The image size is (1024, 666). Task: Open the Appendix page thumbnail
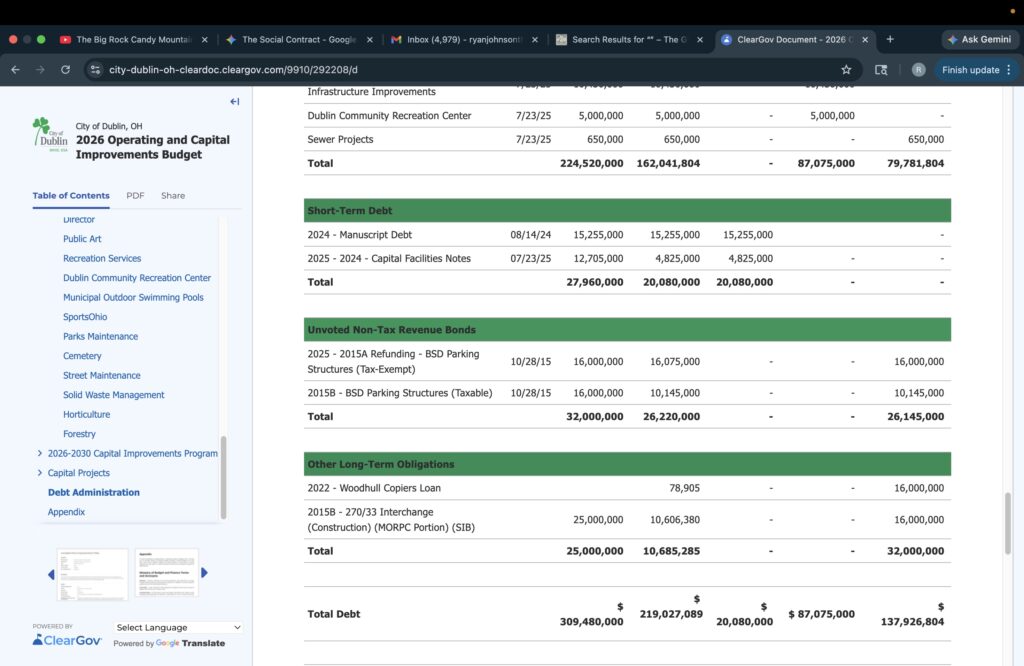pos(167,573)
